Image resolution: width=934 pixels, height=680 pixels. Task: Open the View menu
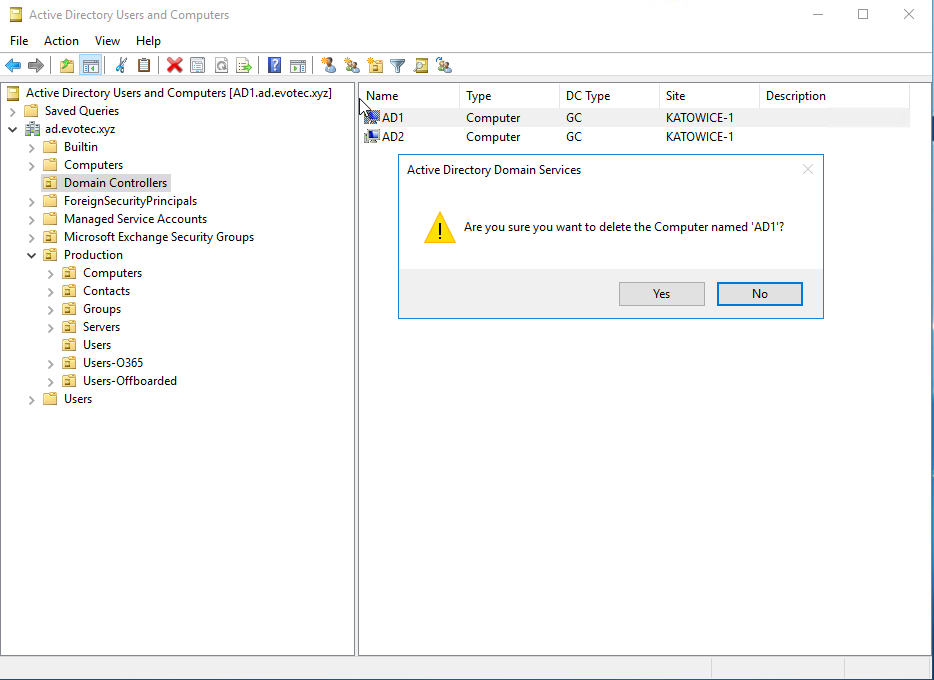pyautogui.click(x=107, y=41)
